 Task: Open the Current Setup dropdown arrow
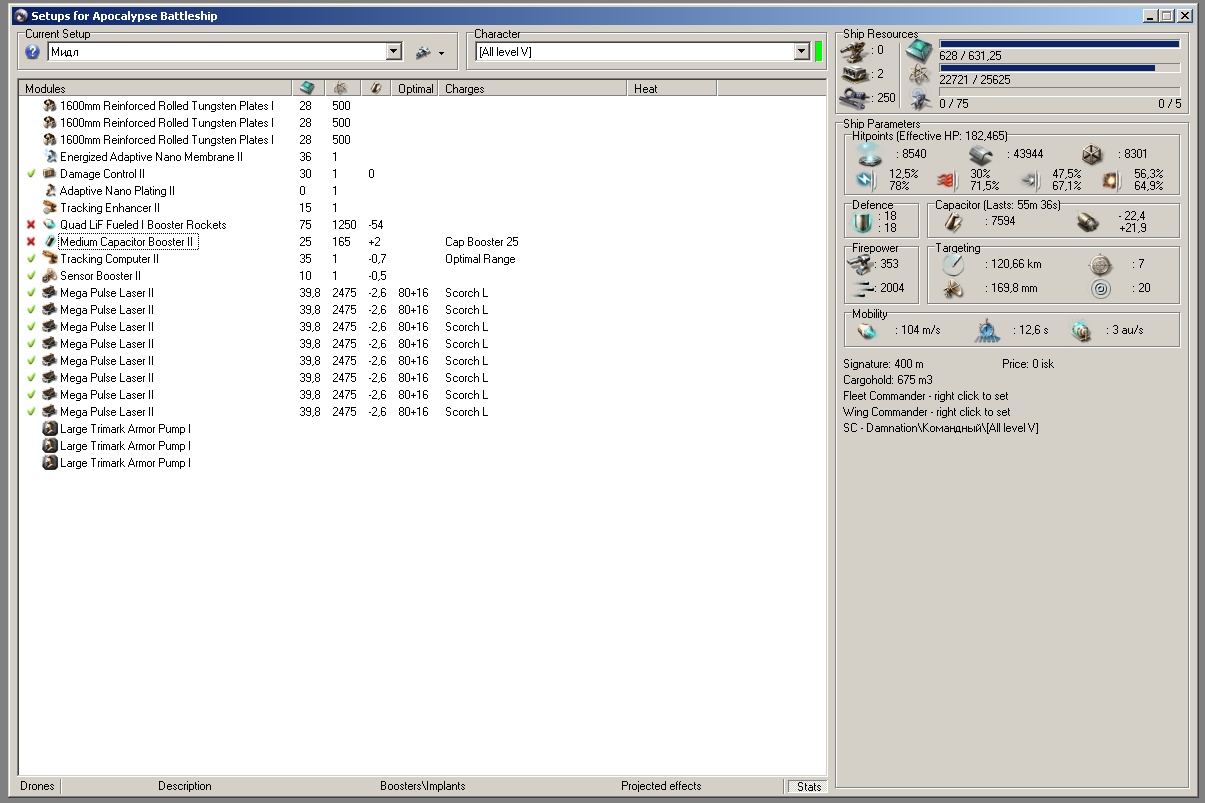(394, 52)
